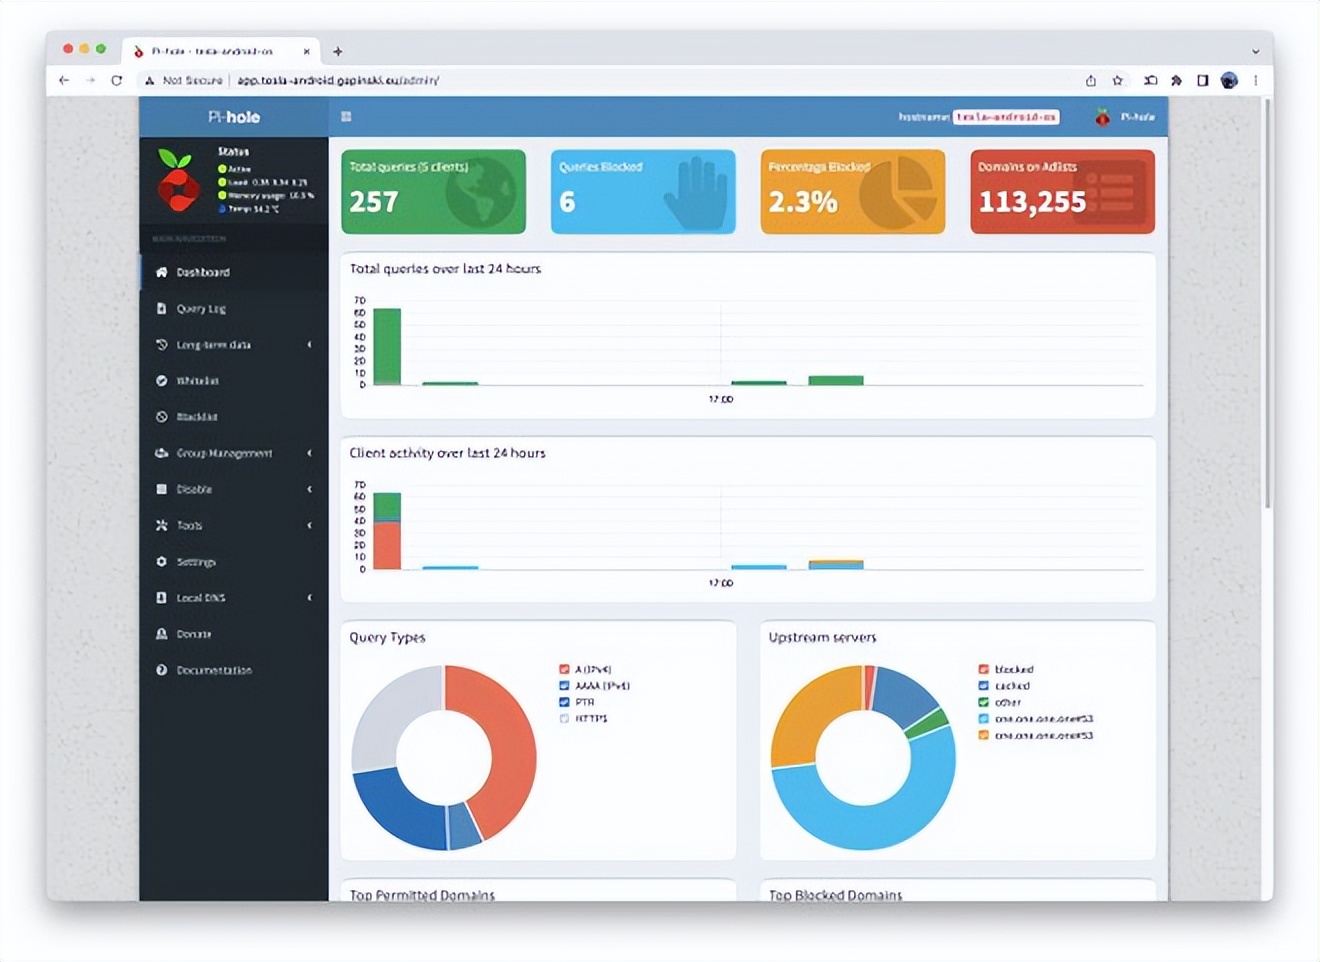Toggle sidebar with hamburger icon
This screenshot has width=1320, height=962.
coord(346,117)
